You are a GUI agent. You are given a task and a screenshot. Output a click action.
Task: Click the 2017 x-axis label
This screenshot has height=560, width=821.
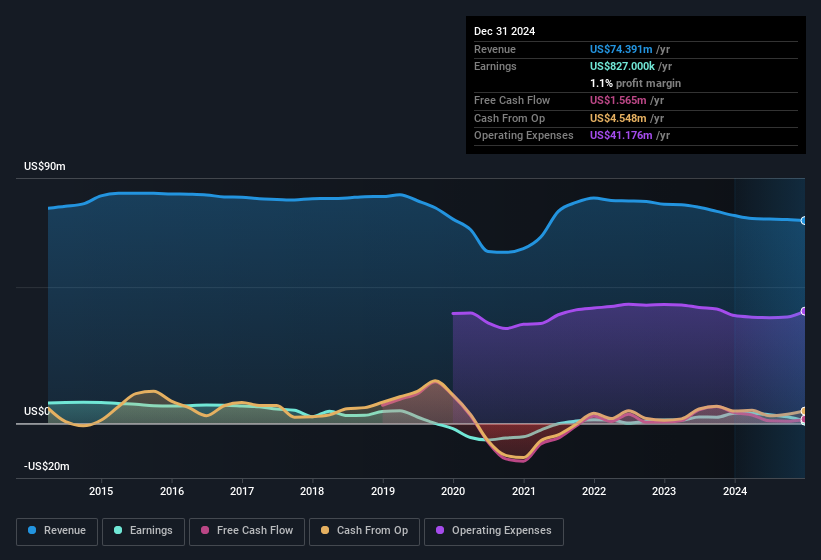point(242,491)
